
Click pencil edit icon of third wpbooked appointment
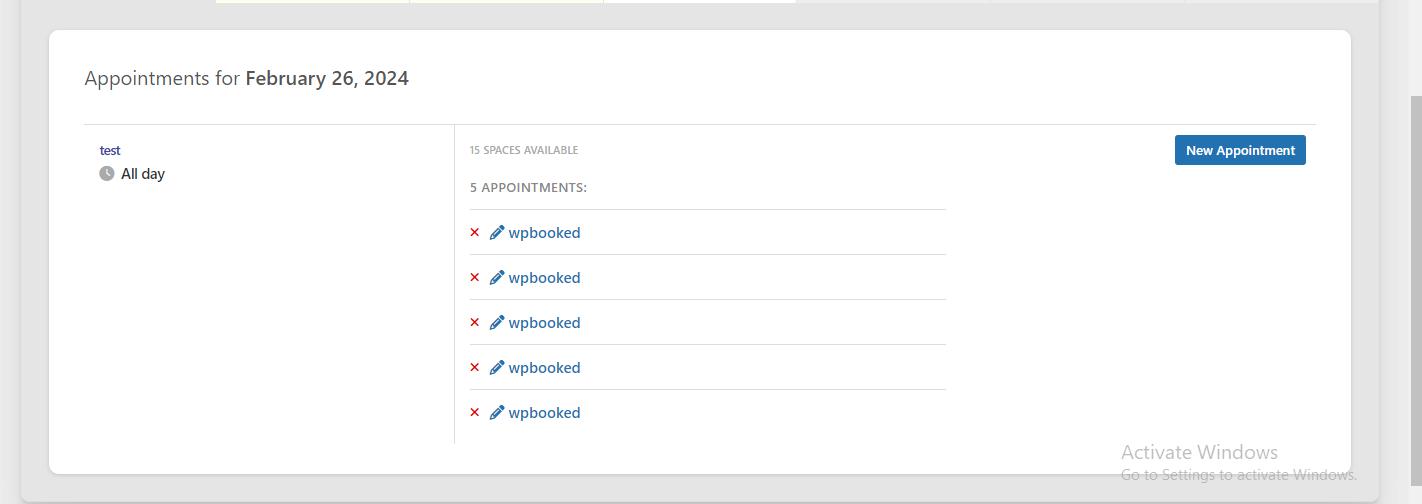click(x=497, y=323)
